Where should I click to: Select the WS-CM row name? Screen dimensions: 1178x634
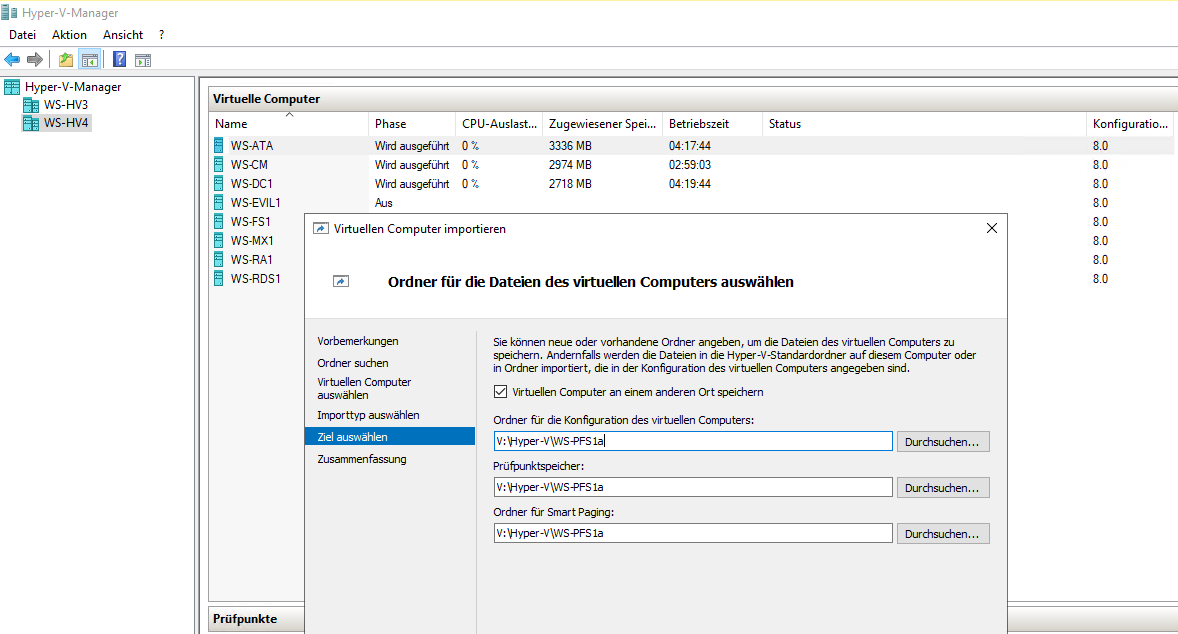(x=249, y=165)
